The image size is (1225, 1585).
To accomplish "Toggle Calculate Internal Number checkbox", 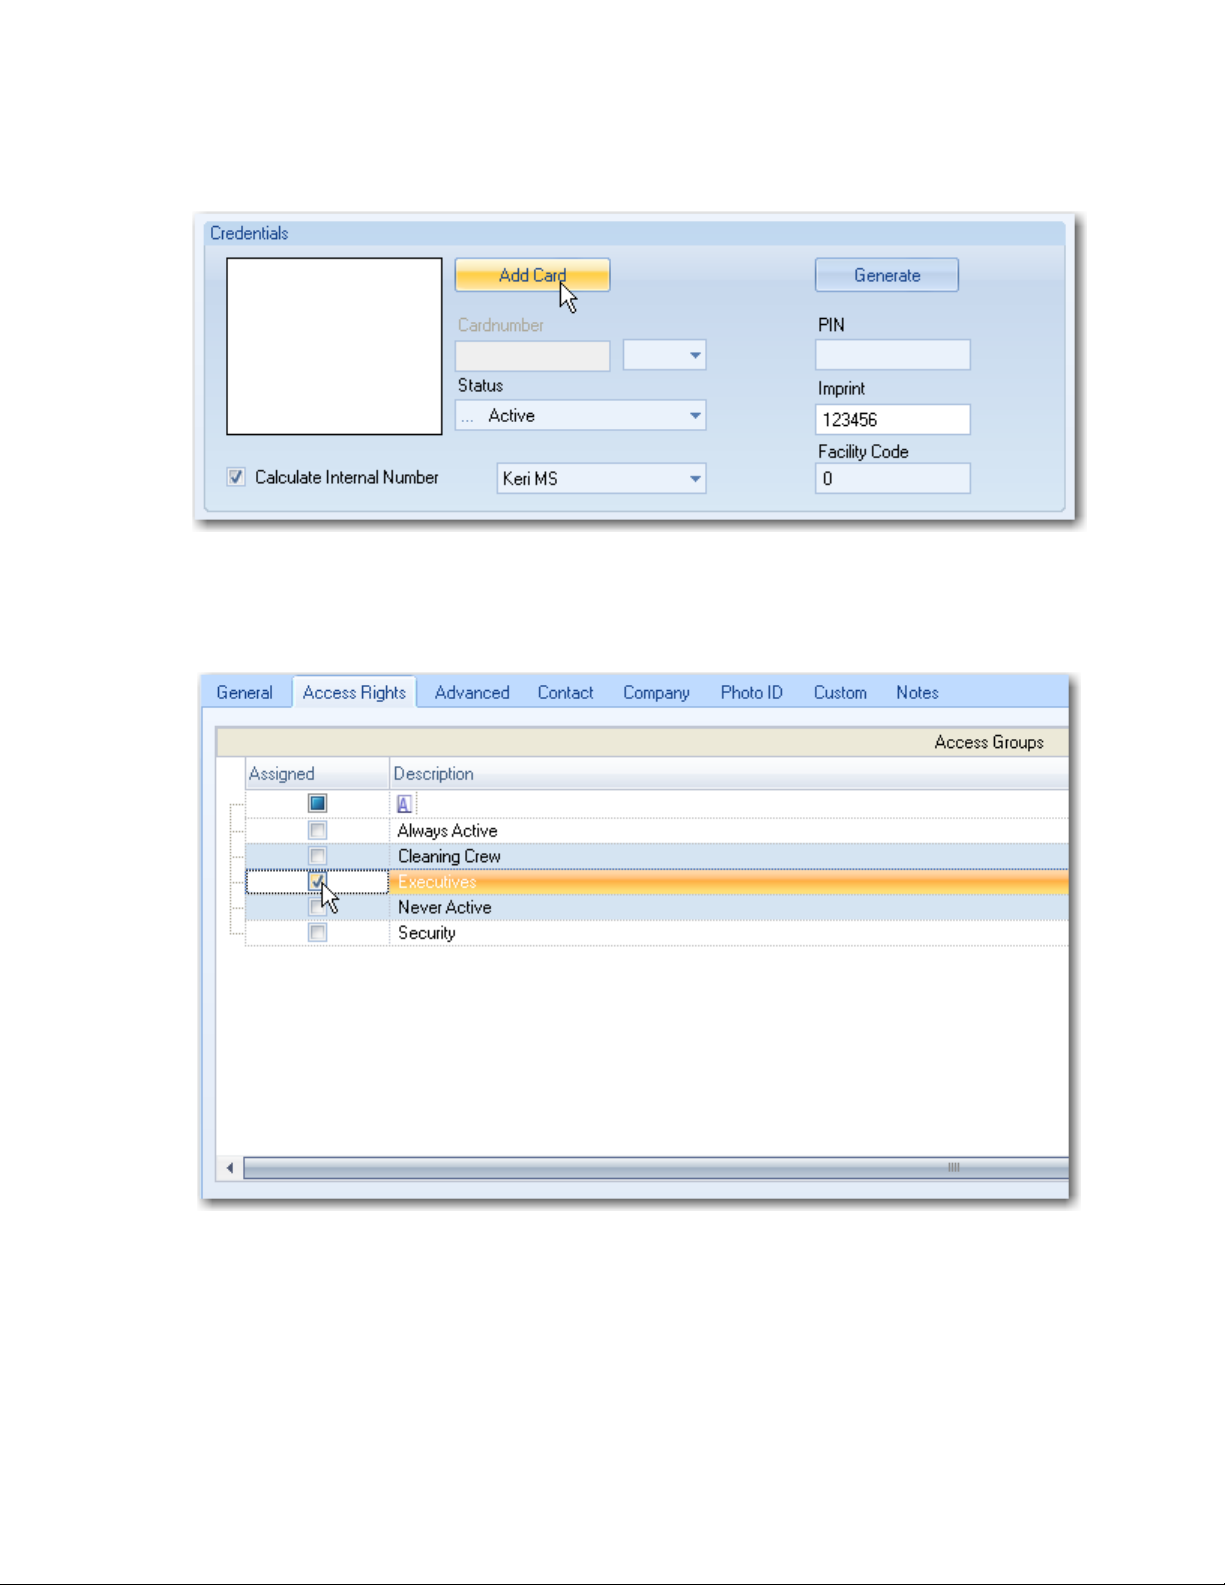I will (x=236, y=477).
